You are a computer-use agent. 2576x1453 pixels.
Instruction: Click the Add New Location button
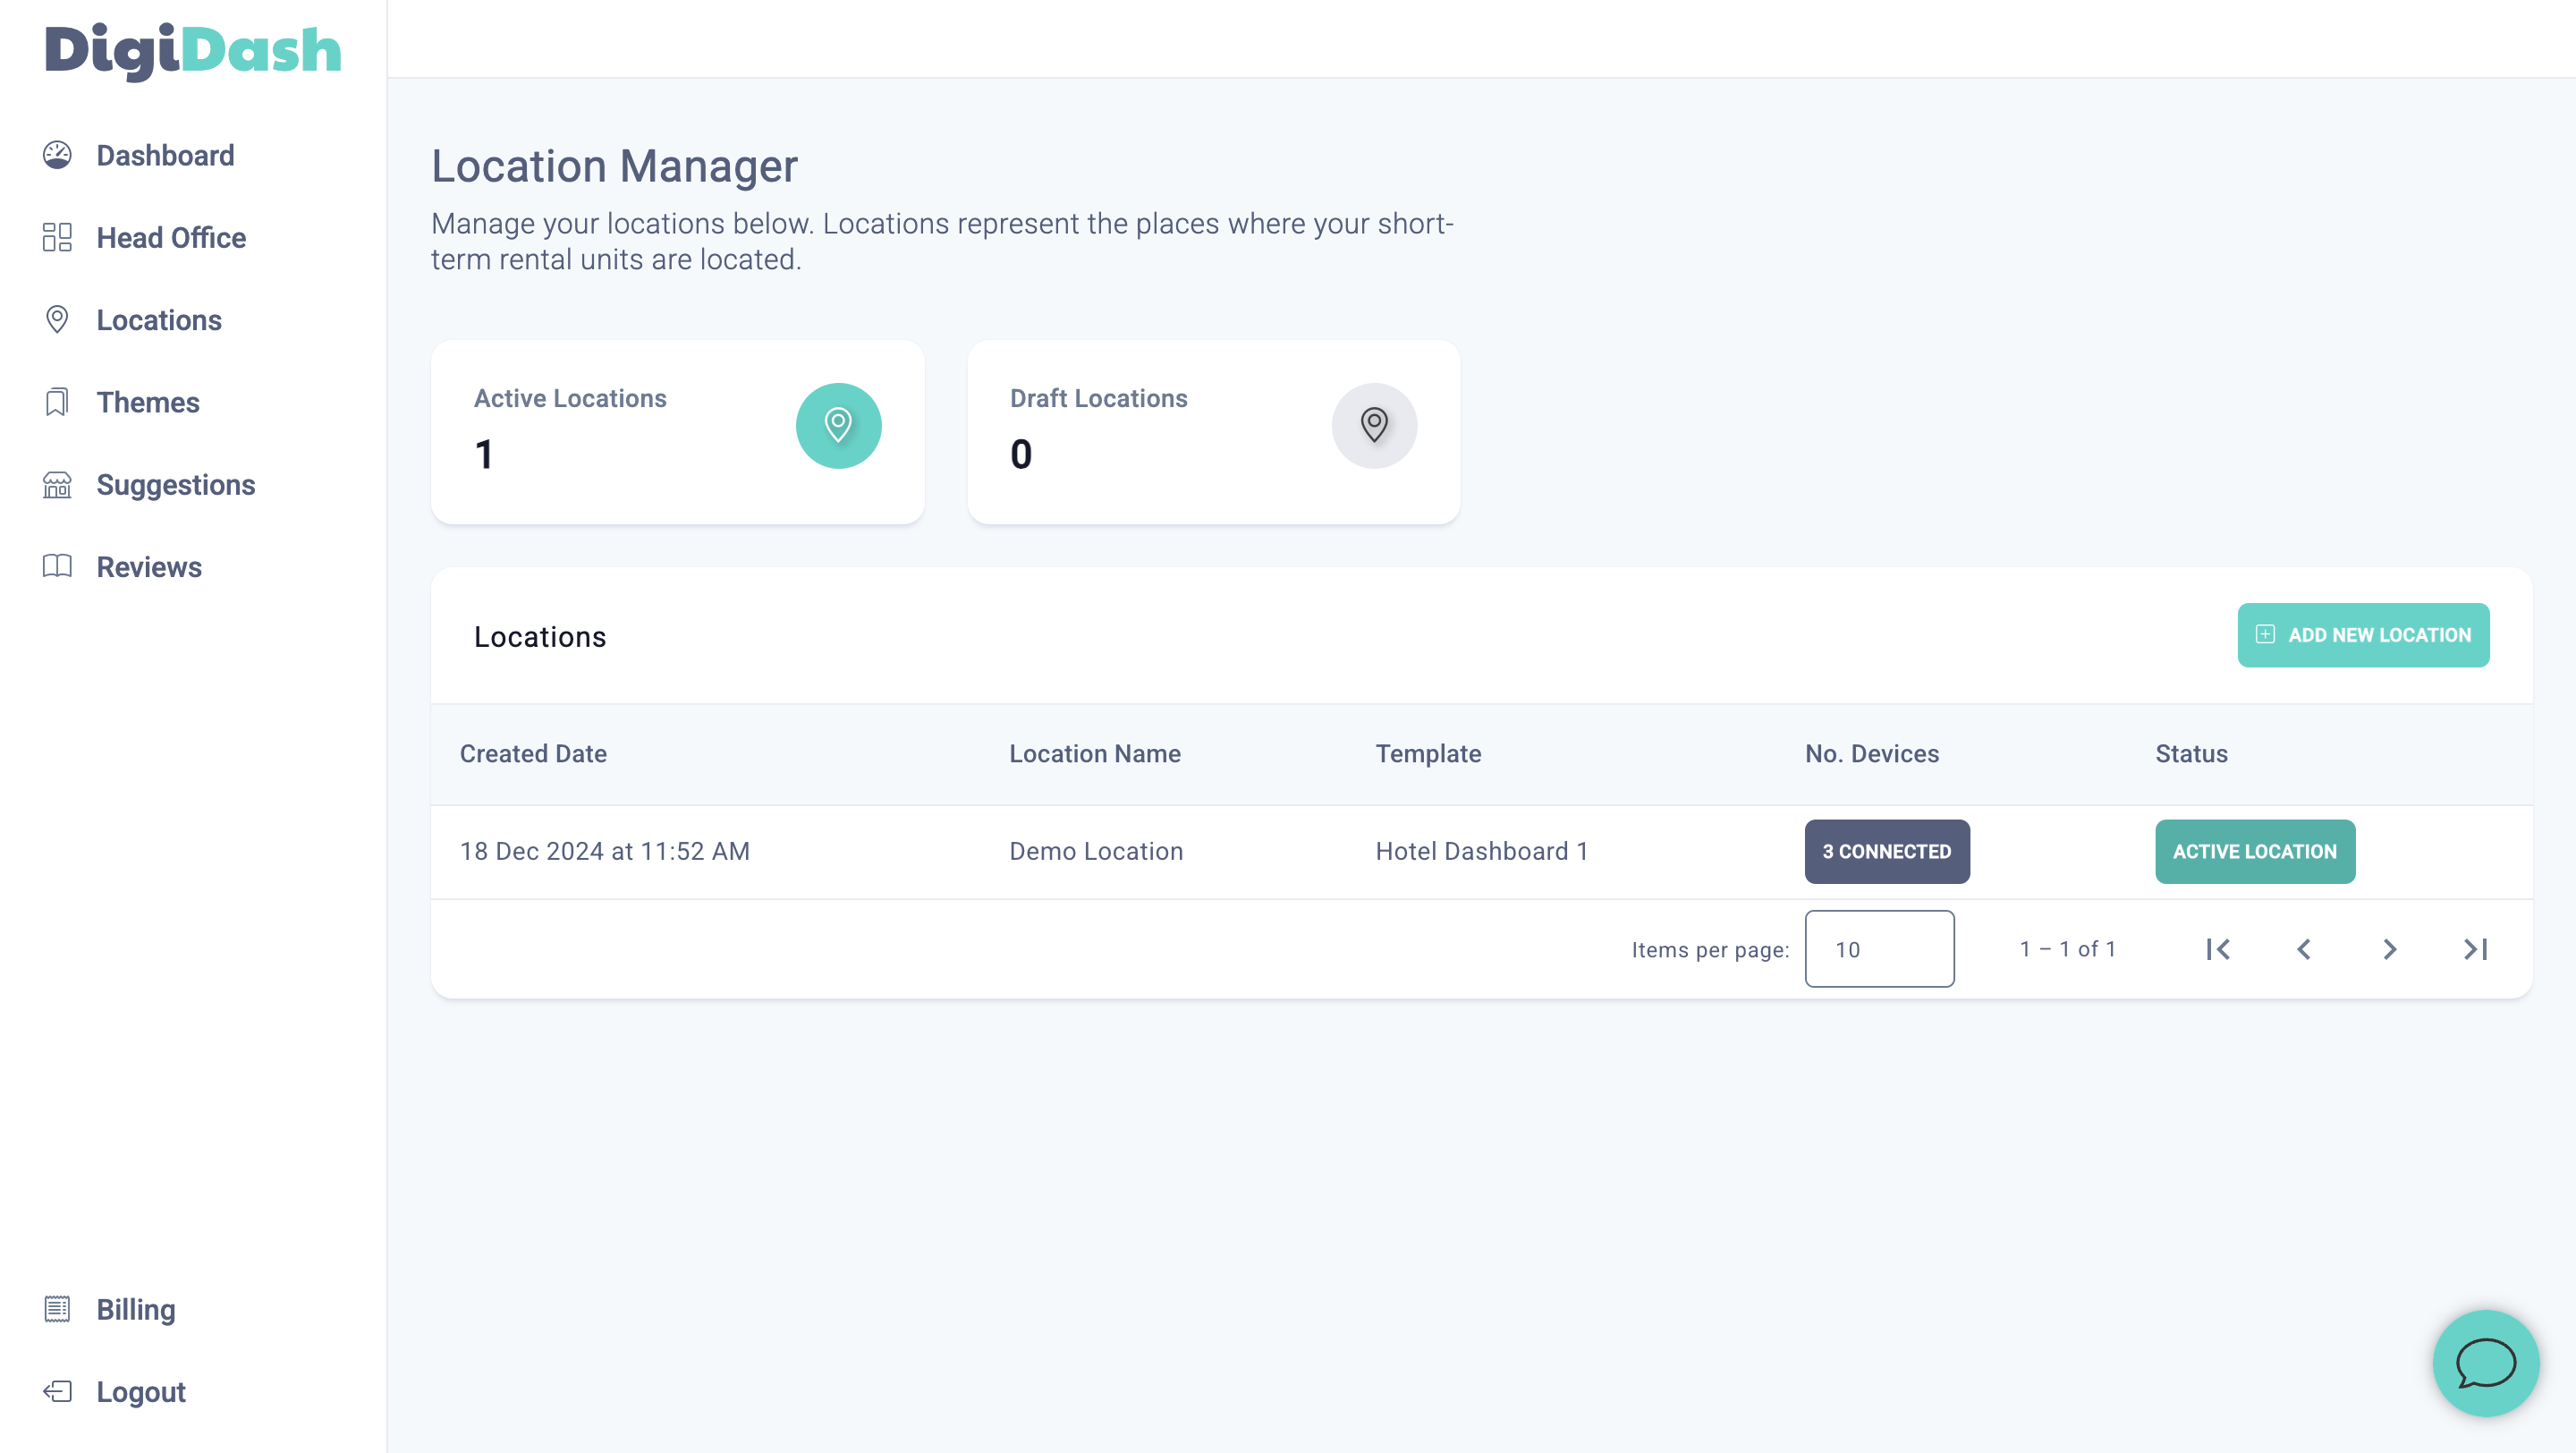2363,635
